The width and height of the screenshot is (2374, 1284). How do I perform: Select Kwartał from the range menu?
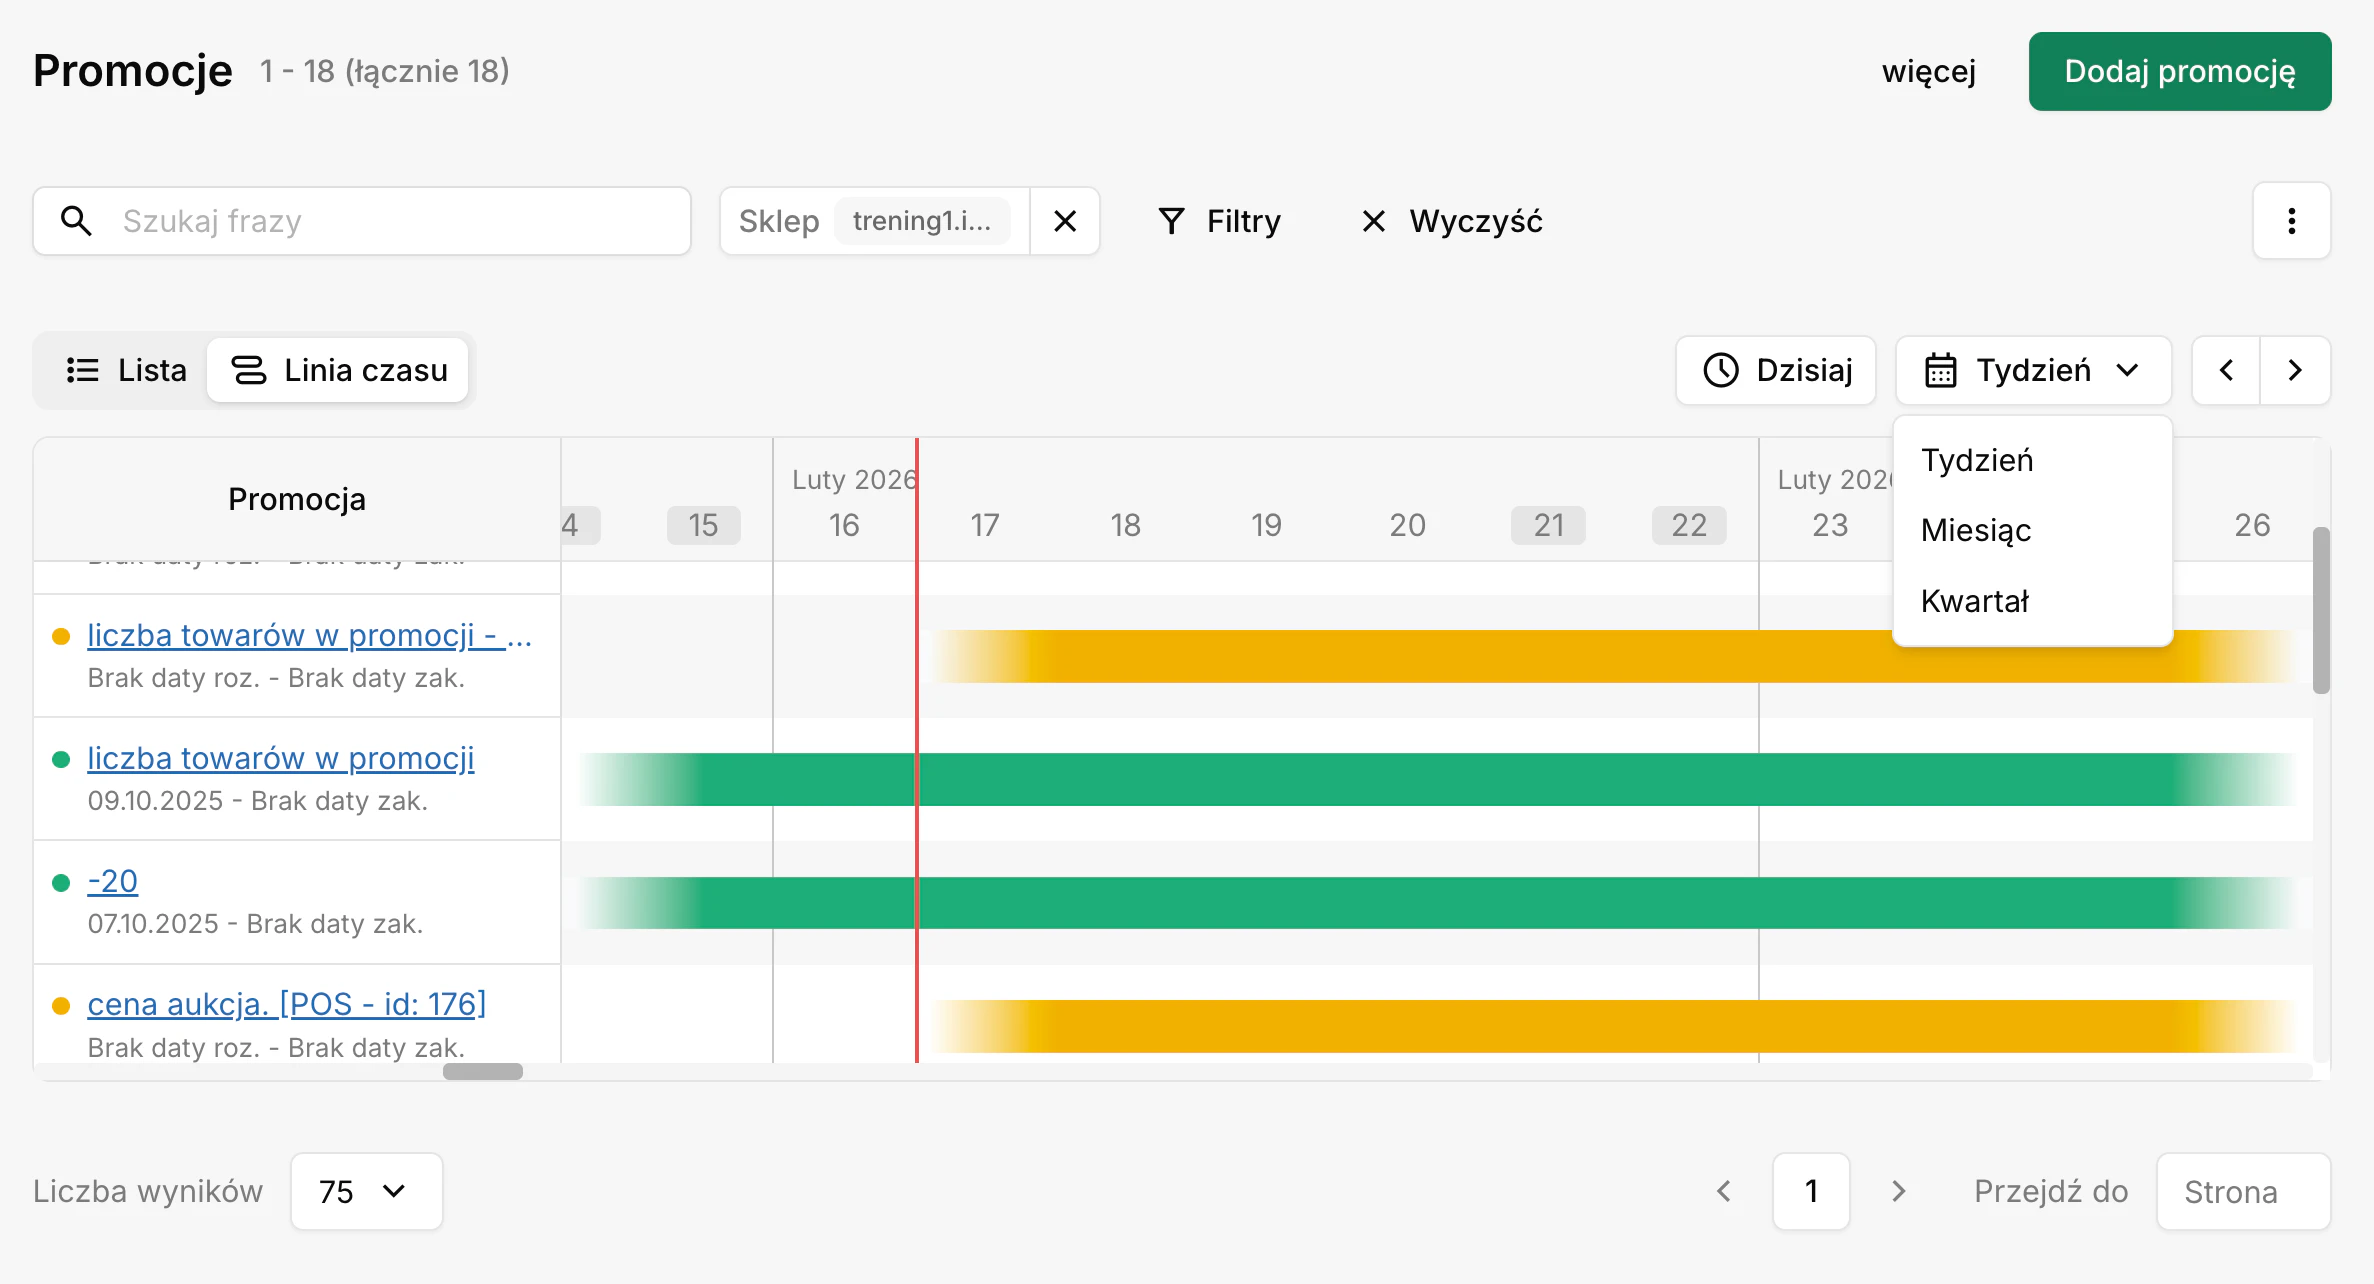pos(1975,601)
